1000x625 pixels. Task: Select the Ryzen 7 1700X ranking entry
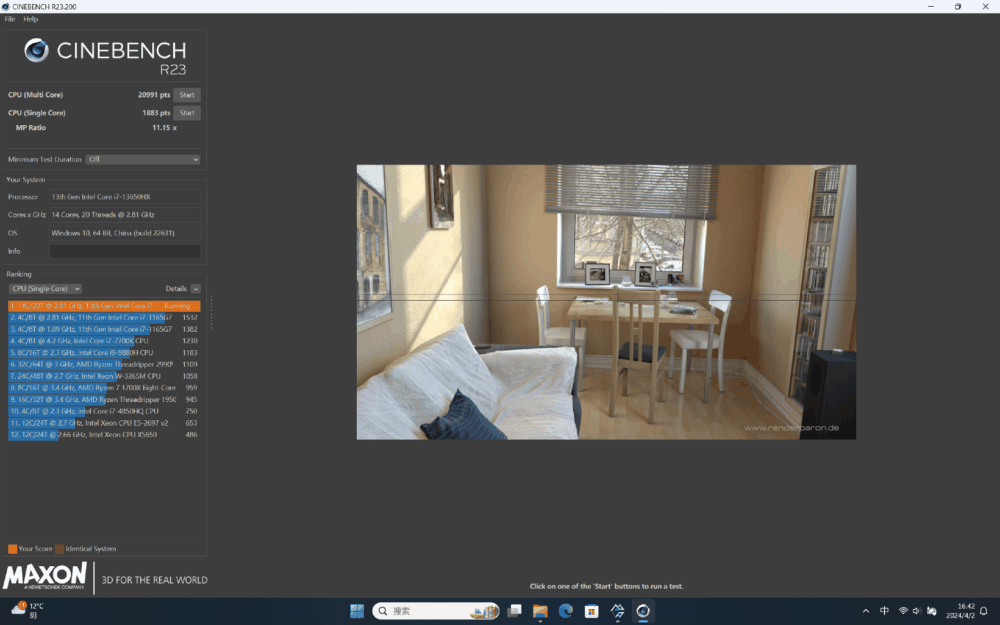[100, 387]
